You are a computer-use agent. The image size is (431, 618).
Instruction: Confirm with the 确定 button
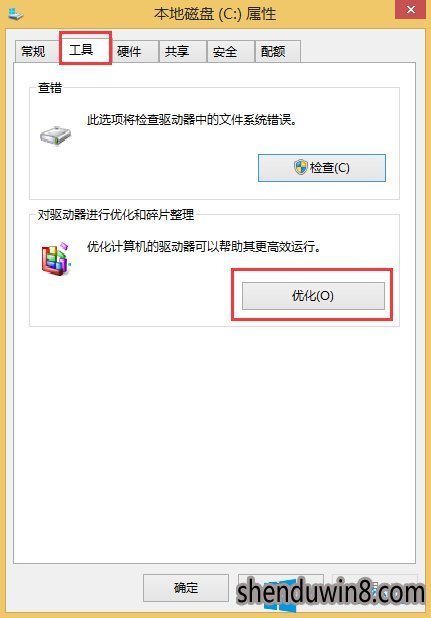point(186,588)
